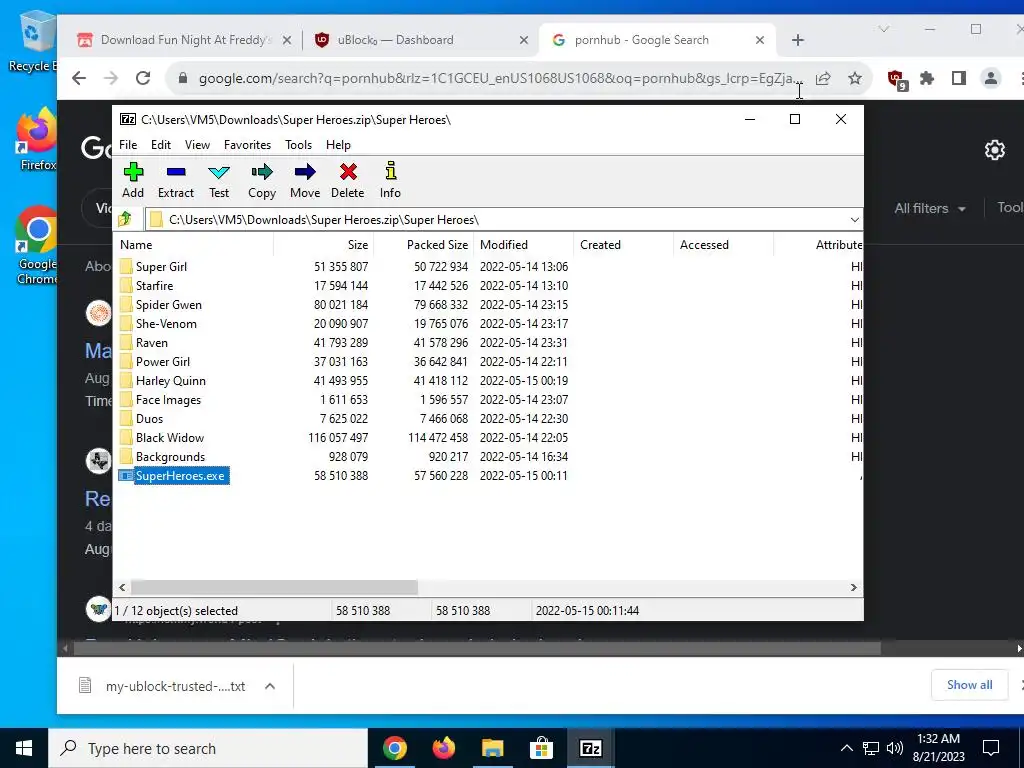Sort by Accessed column header
1024x768 pixels.
coord(724,245)
